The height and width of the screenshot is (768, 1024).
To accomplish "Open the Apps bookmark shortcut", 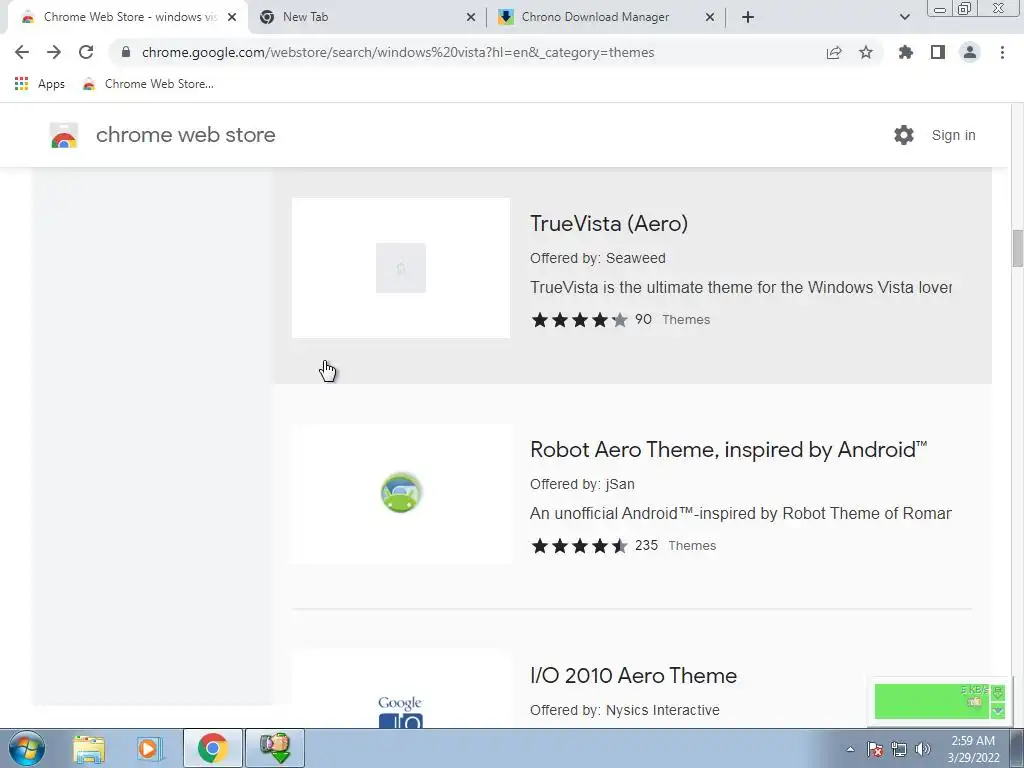I will [40, 84].
